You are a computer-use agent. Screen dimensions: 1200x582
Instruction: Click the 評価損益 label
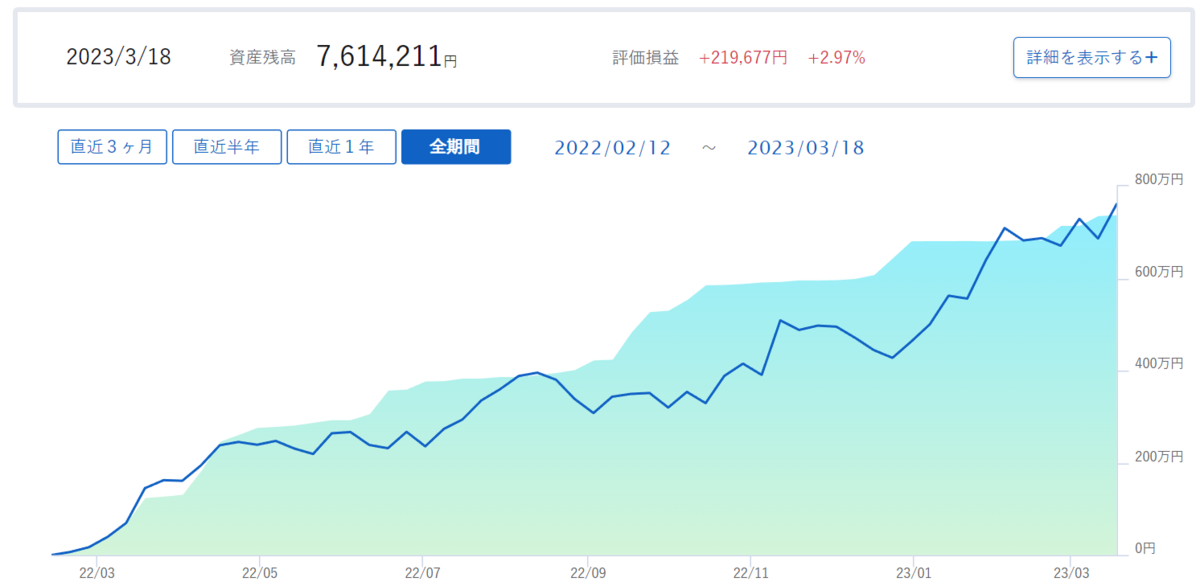tap(645, 58)
